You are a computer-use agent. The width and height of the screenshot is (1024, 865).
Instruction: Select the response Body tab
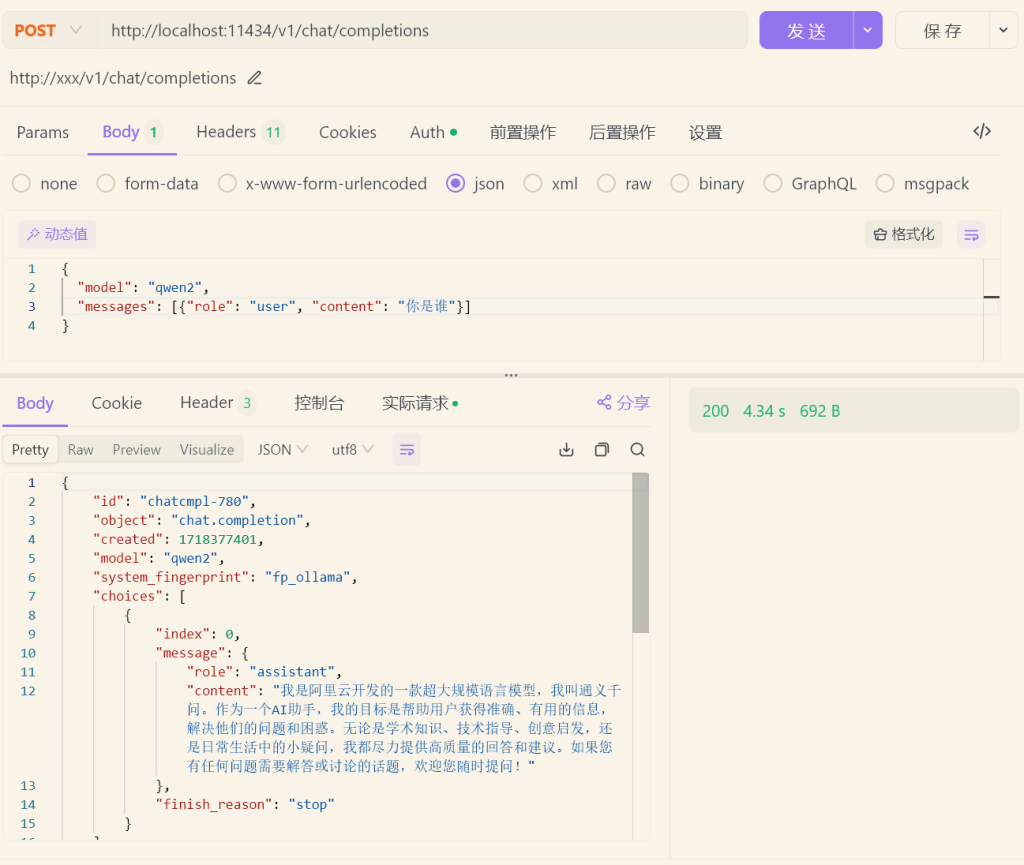coord(35,403)
